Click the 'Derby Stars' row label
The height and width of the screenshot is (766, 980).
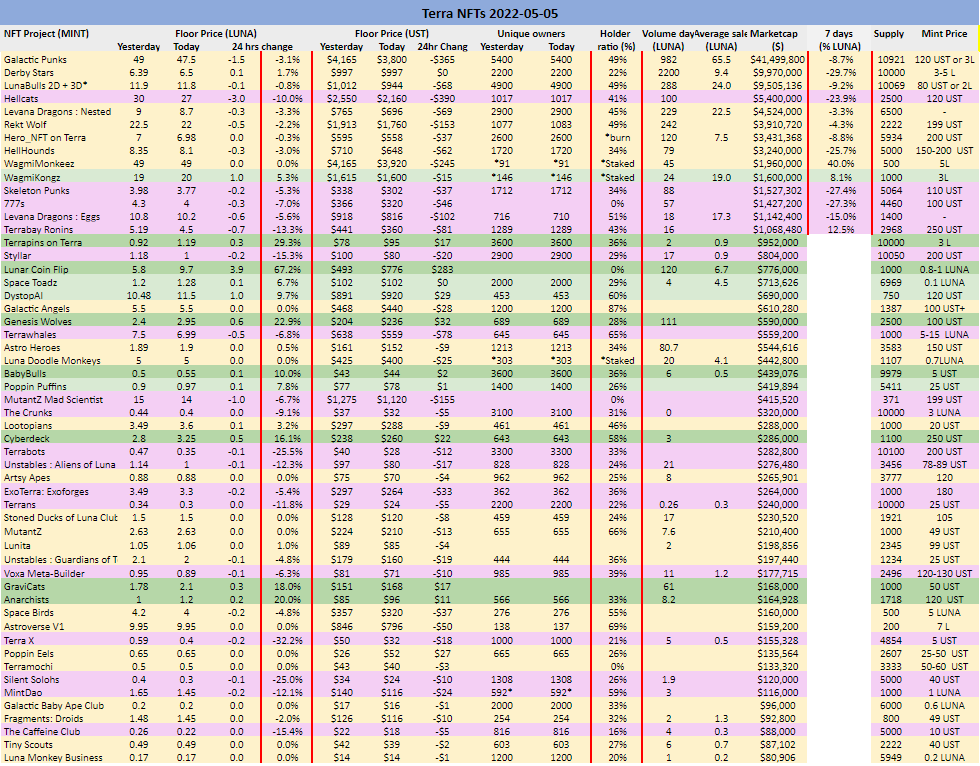point(29,72)
